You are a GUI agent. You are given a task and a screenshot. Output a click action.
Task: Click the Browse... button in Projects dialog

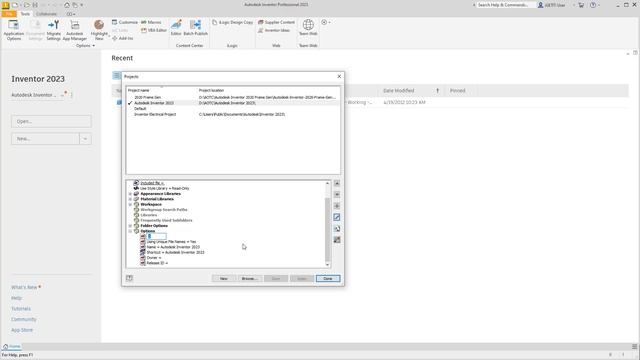(x=249, y=278)
